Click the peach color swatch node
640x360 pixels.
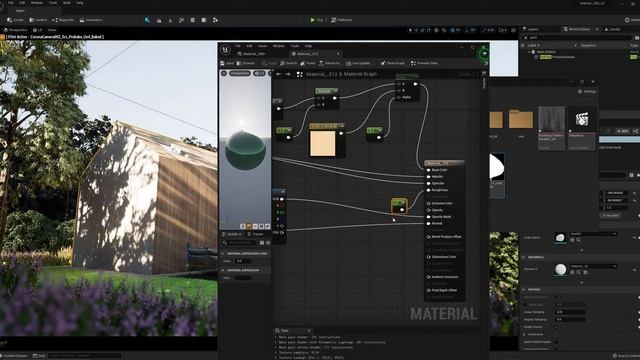[322, 144]
